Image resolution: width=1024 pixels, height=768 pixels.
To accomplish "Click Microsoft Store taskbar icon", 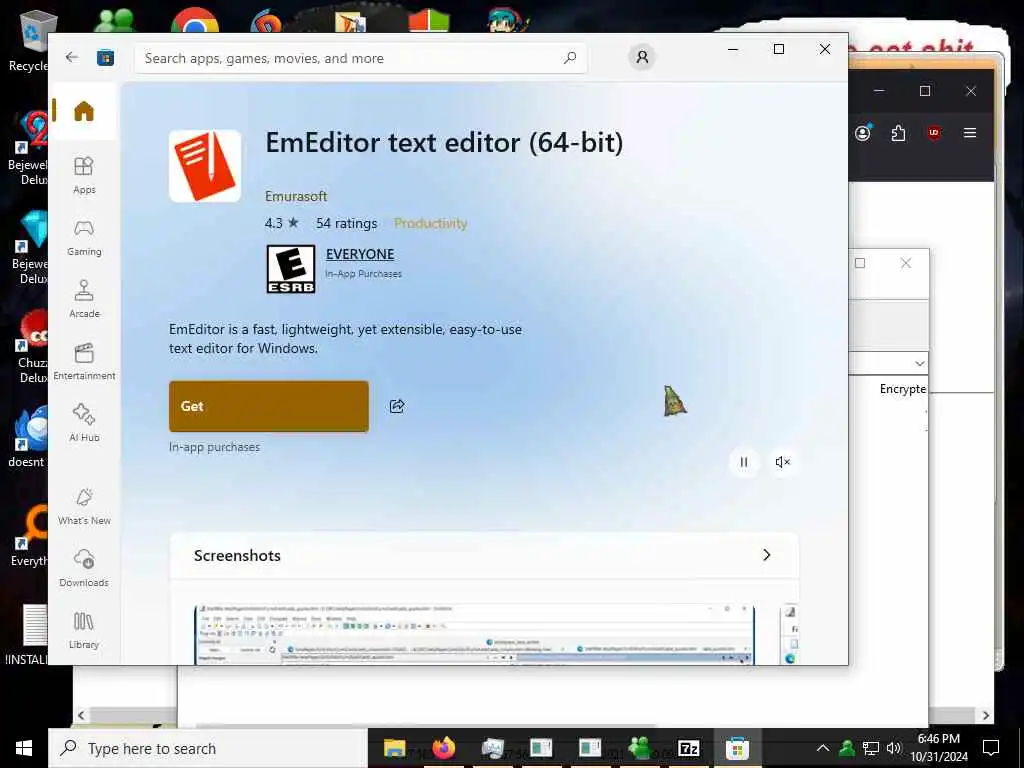I will point(737,748).
